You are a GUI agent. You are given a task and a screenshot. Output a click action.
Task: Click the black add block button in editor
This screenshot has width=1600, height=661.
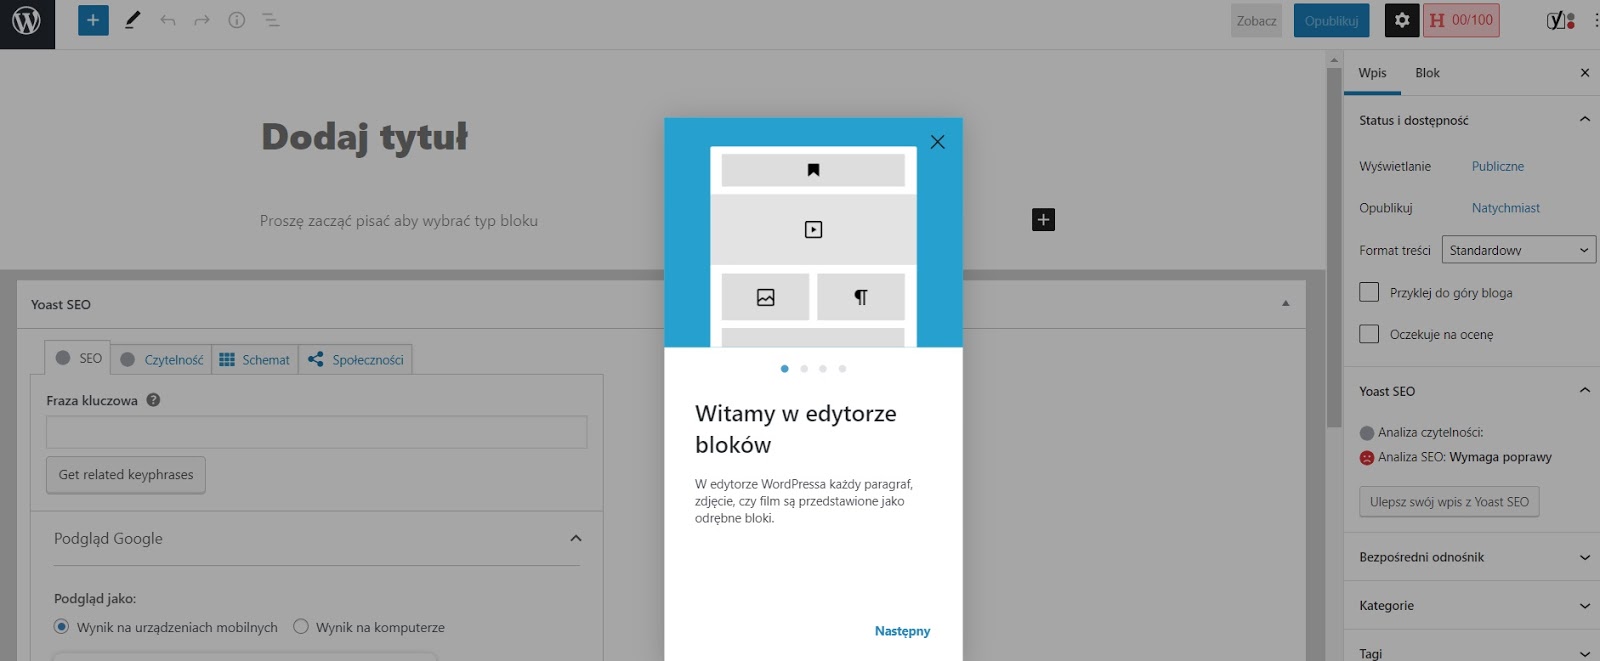click(x=1043, y=220)
